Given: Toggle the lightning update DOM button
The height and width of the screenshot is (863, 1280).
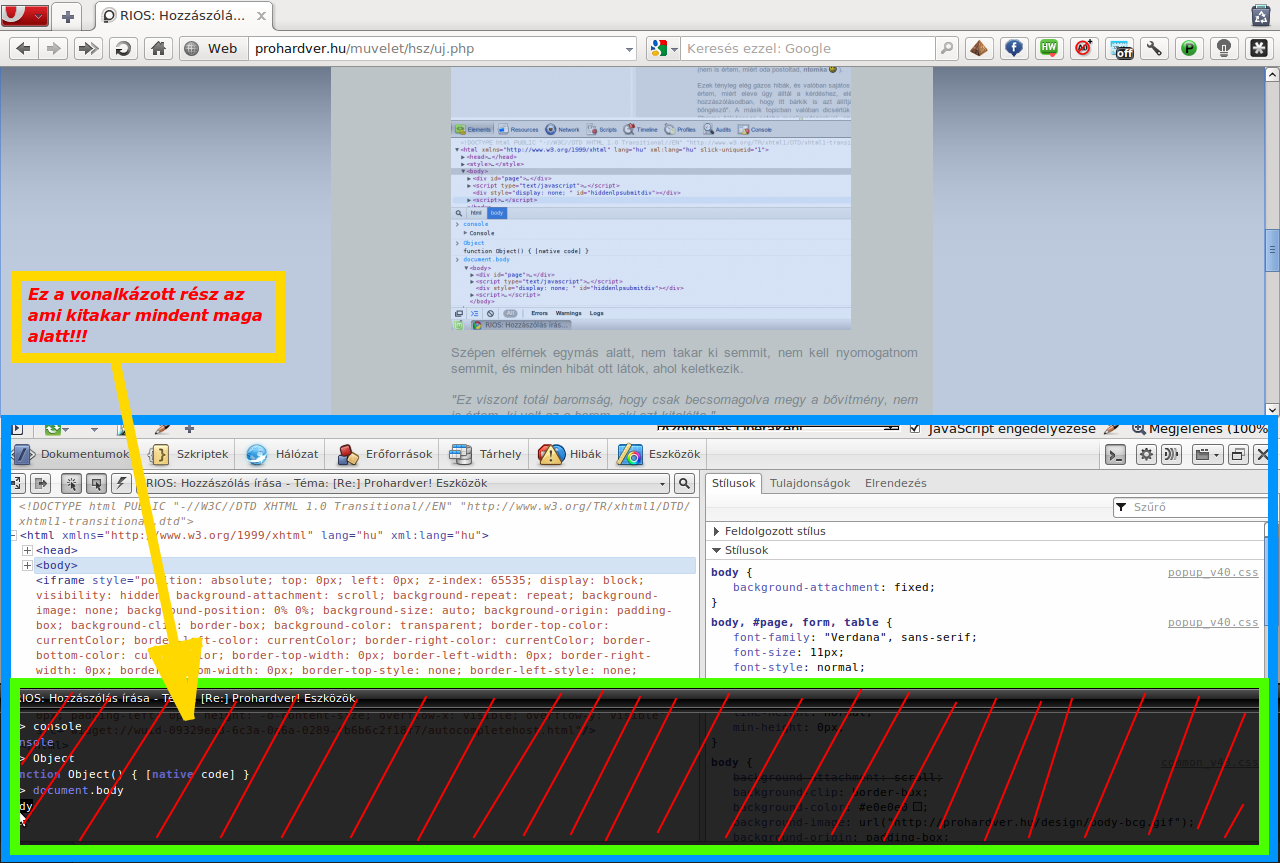Looking at the screenshot, I should [121, 484].
